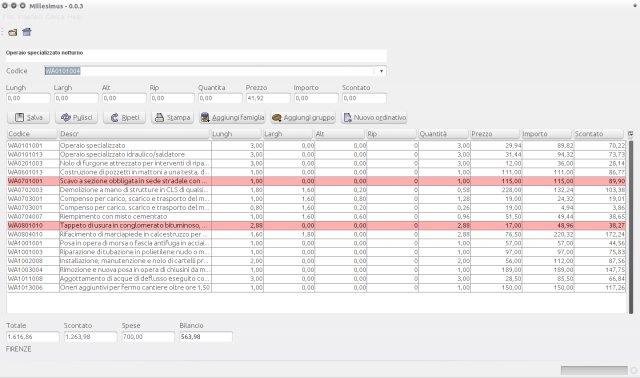
Task: Select row WA0201003 Nolo di furgone
Action: (316, 163)
